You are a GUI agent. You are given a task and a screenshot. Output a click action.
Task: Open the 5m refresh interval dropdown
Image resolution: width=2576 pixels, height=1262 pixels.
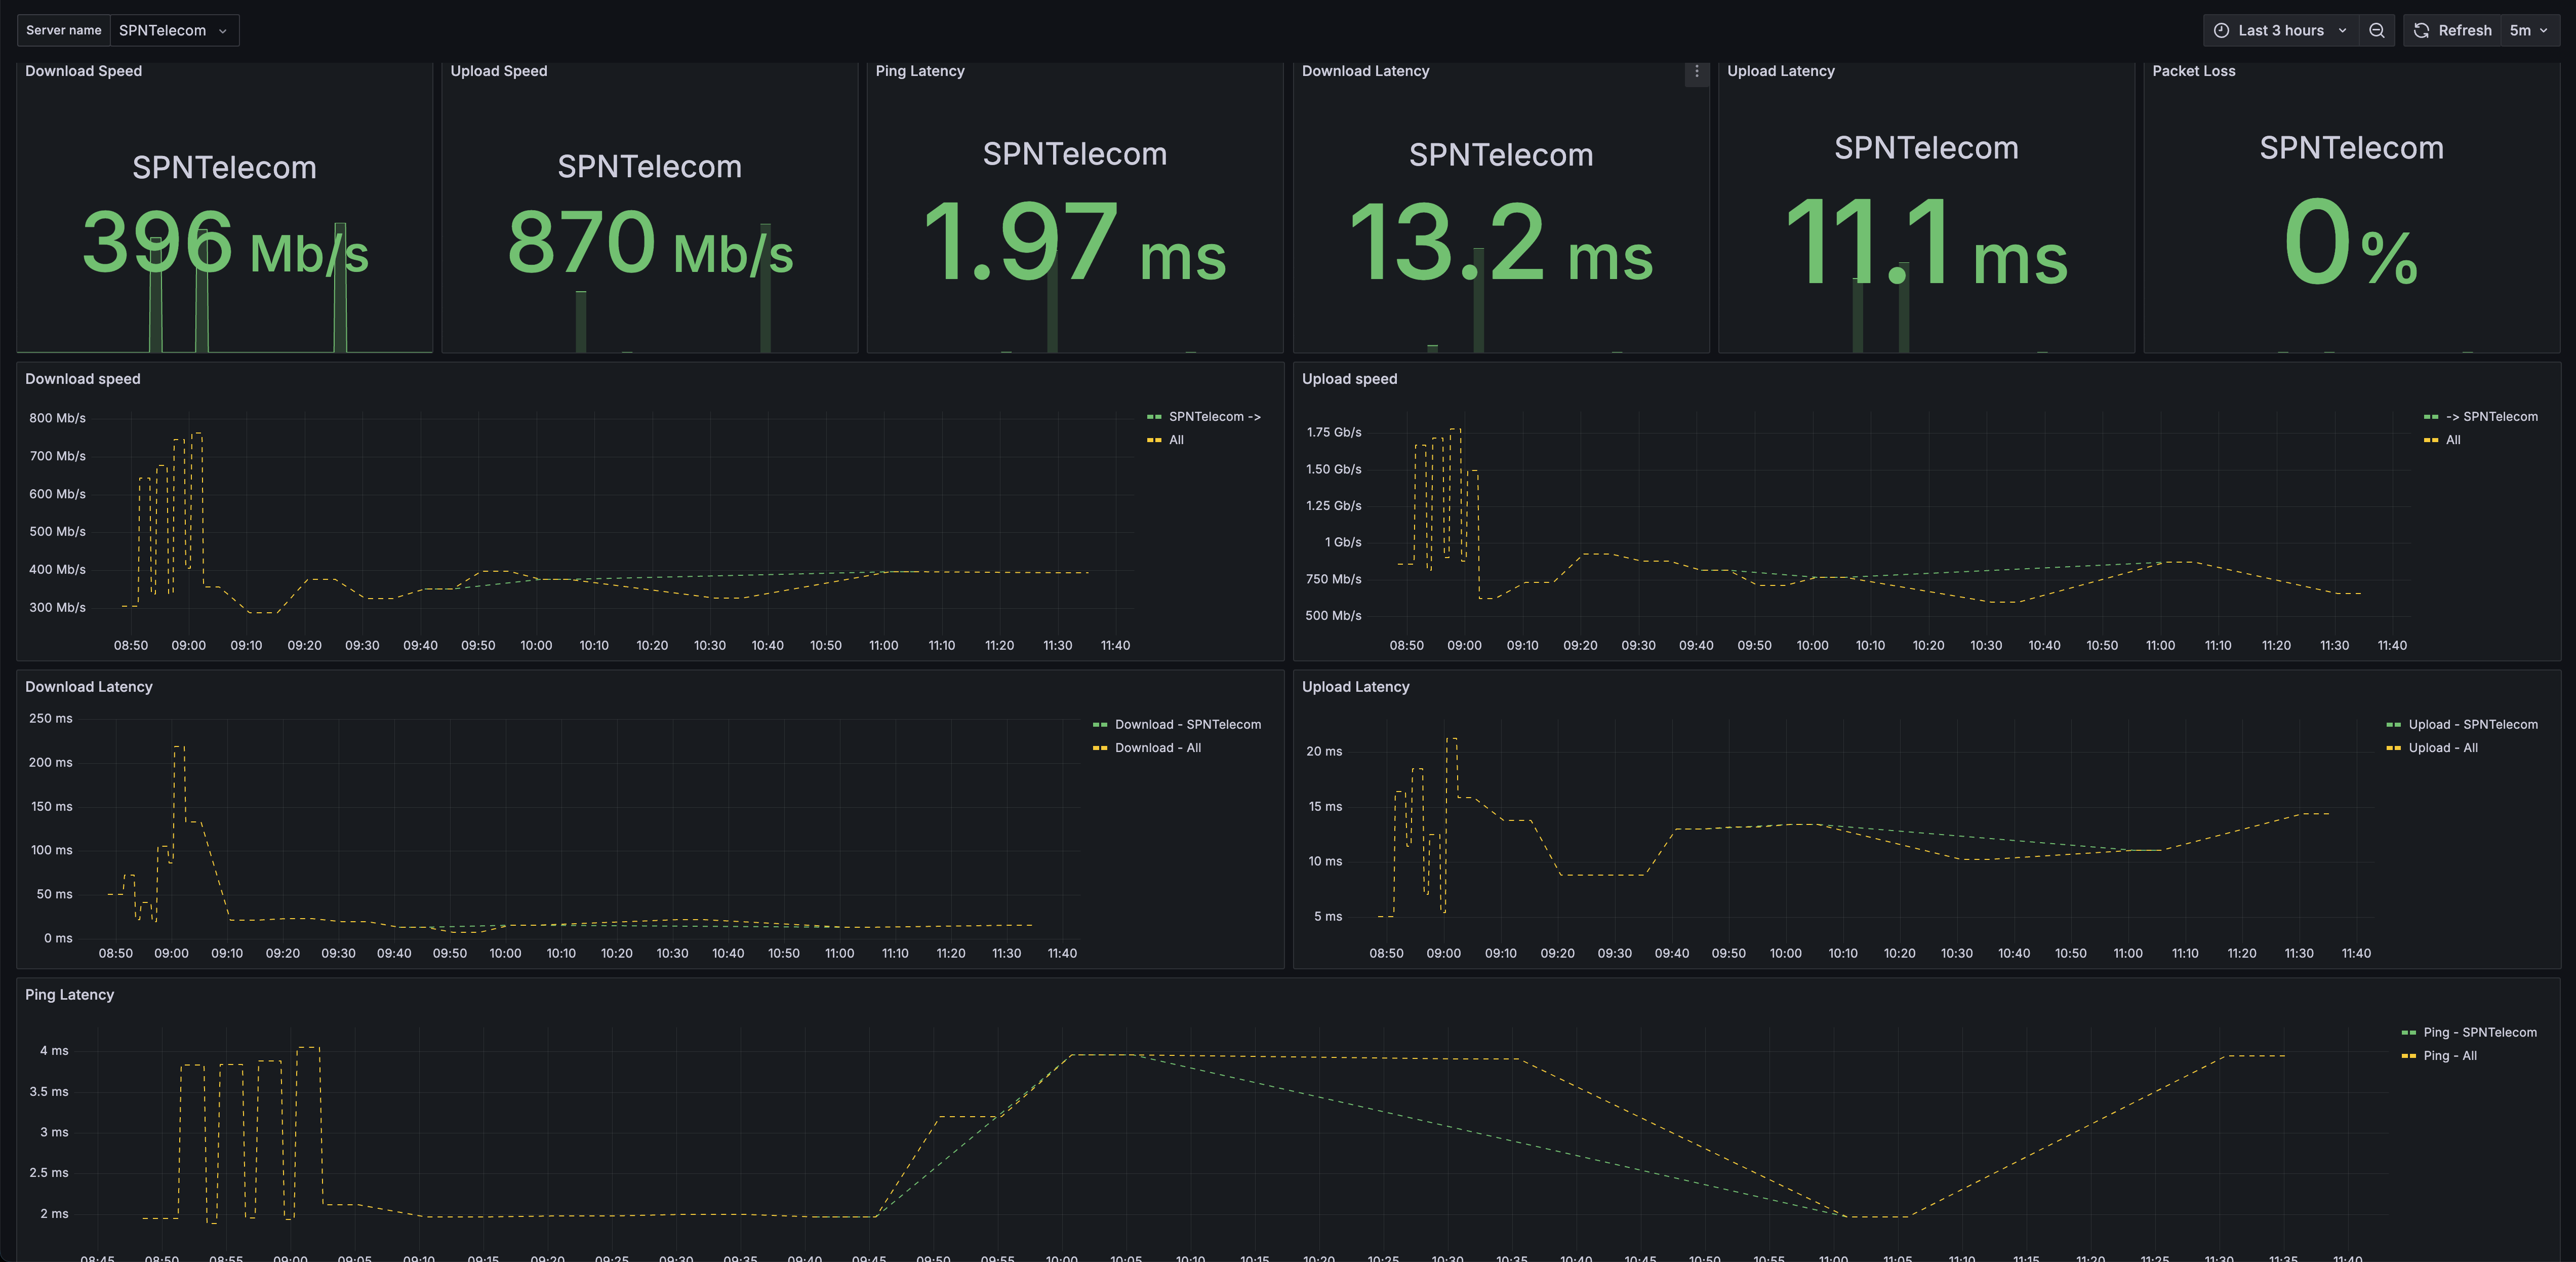coord(2529,30)
